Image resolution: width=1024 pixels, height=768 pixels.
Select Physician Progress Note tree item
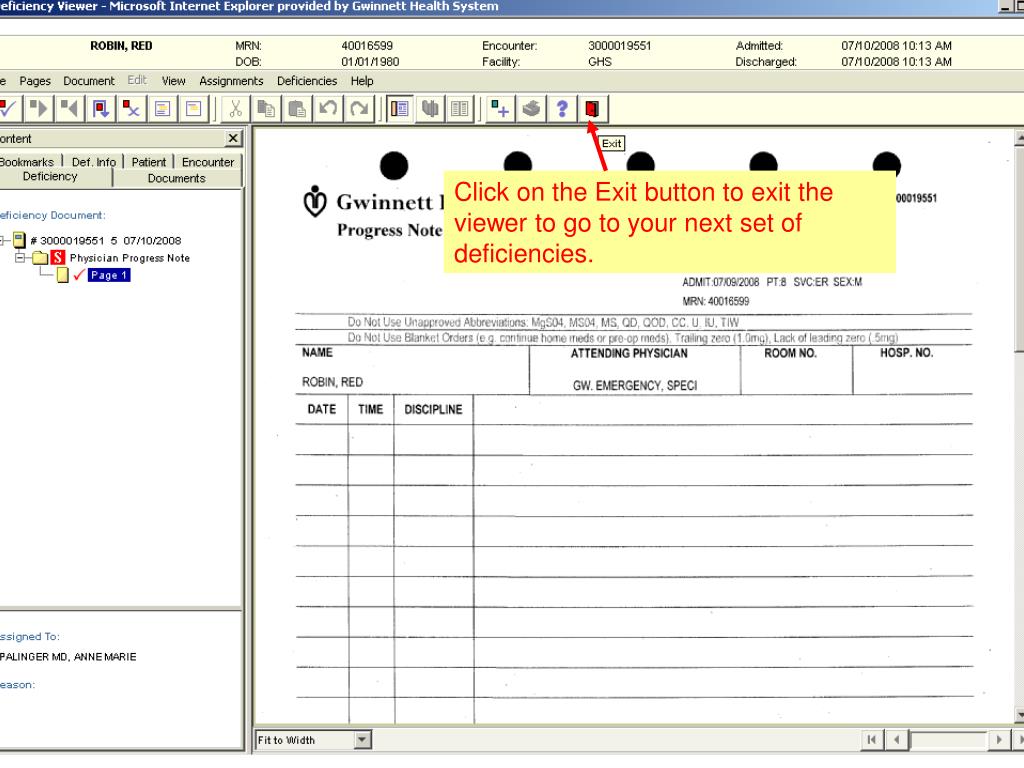click(130, 258)
